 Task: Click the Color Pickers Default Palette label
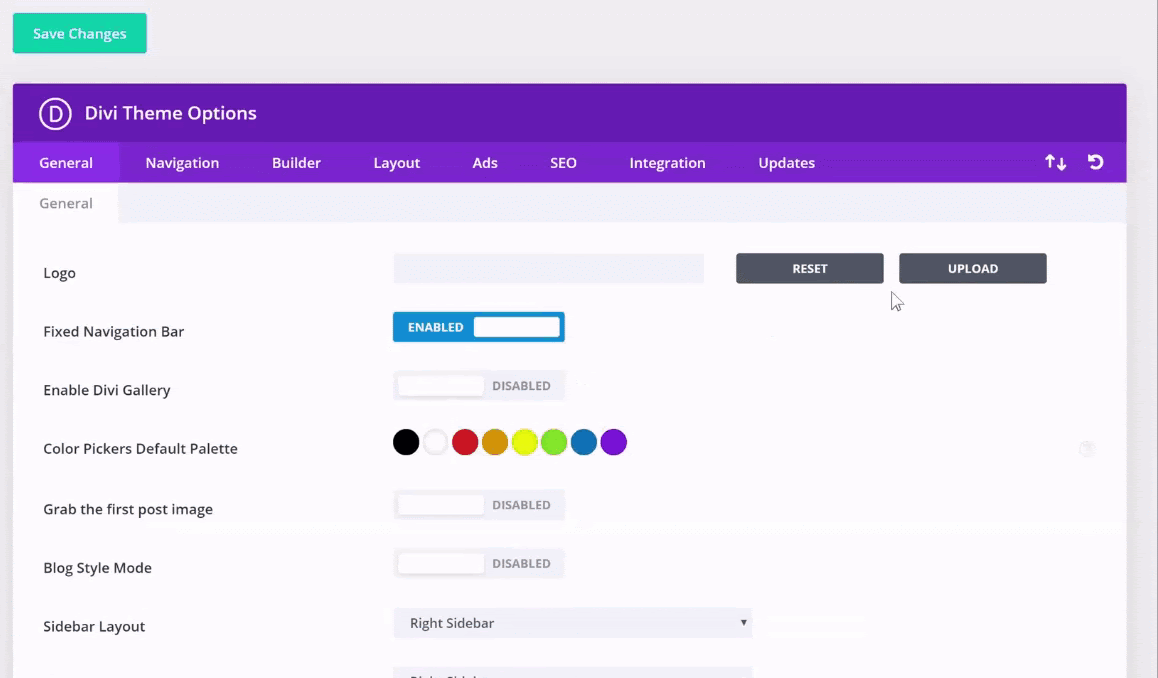click(140, 449)
